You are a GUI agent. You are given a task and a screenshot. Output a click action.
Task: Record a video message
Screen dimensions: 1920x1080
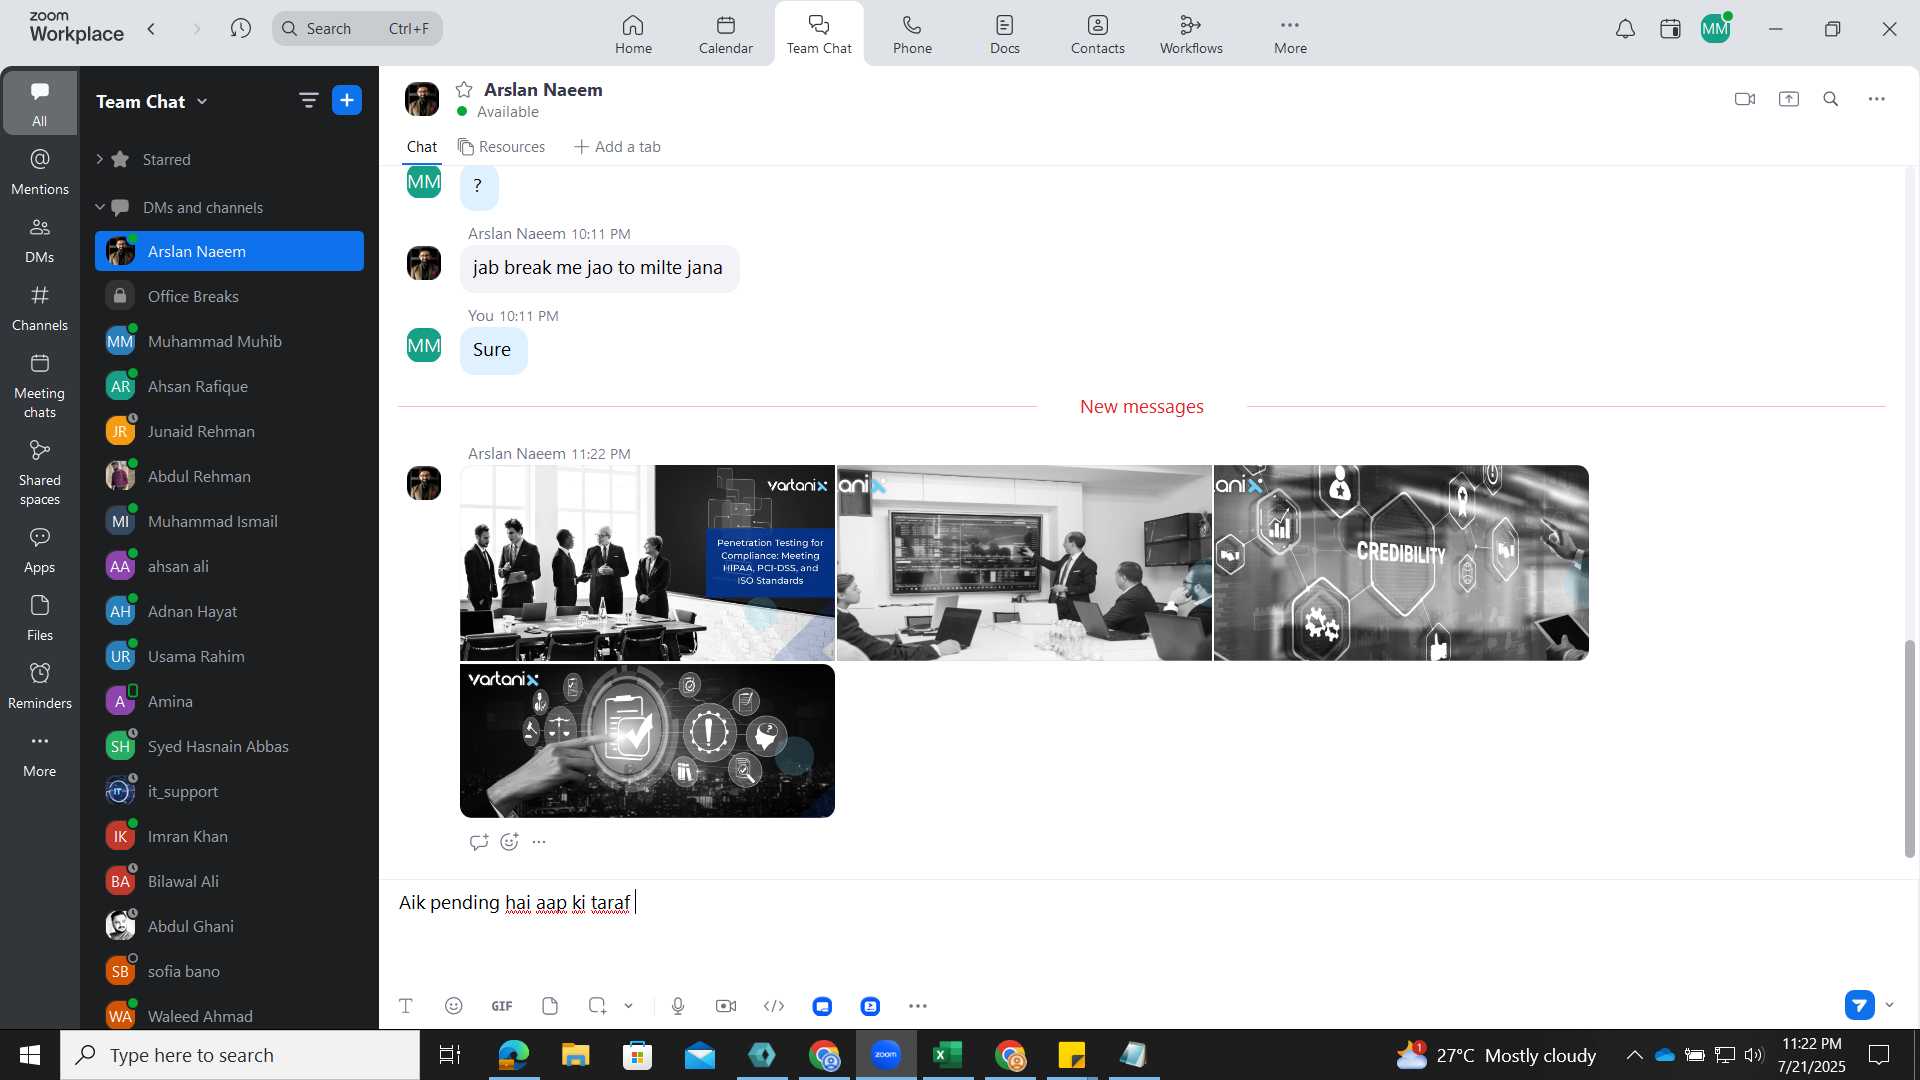coord(726,1006)
